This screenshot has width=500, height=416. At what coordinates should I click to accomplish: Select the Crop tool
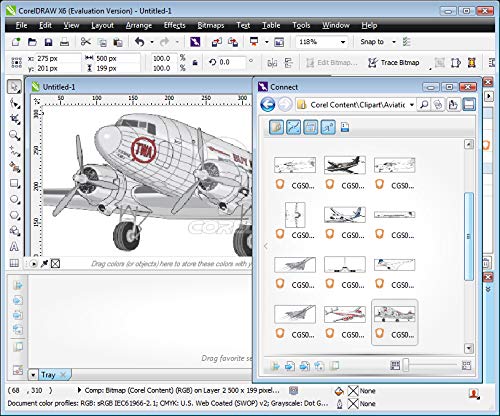pos(14,119)
